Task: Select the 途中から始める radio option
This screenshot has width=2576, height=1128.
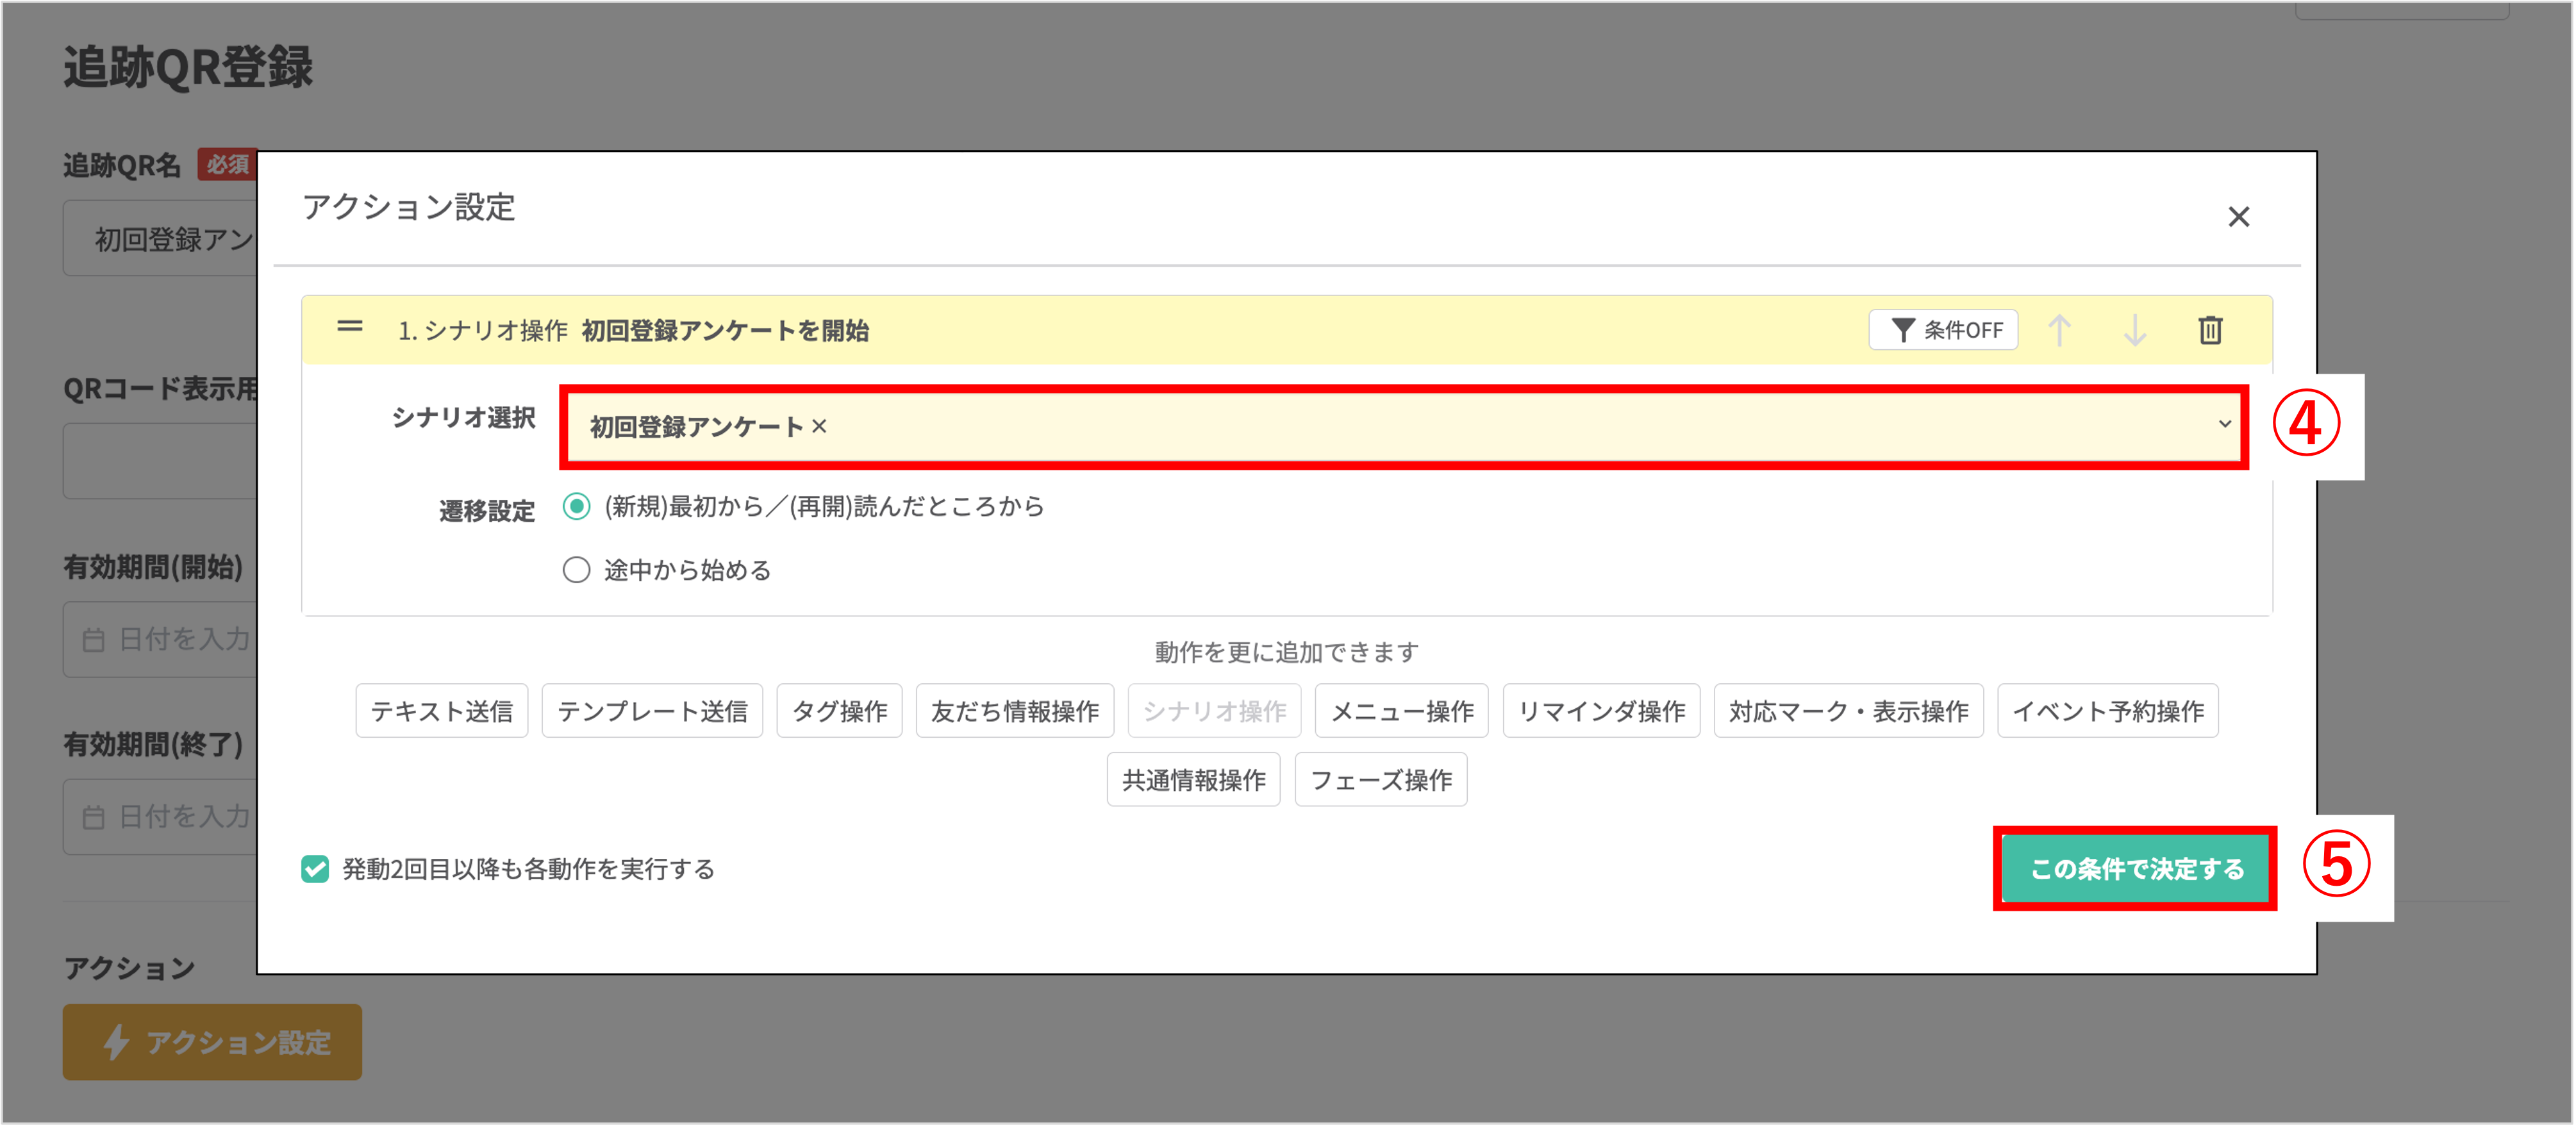Action: tap(576, 570)
